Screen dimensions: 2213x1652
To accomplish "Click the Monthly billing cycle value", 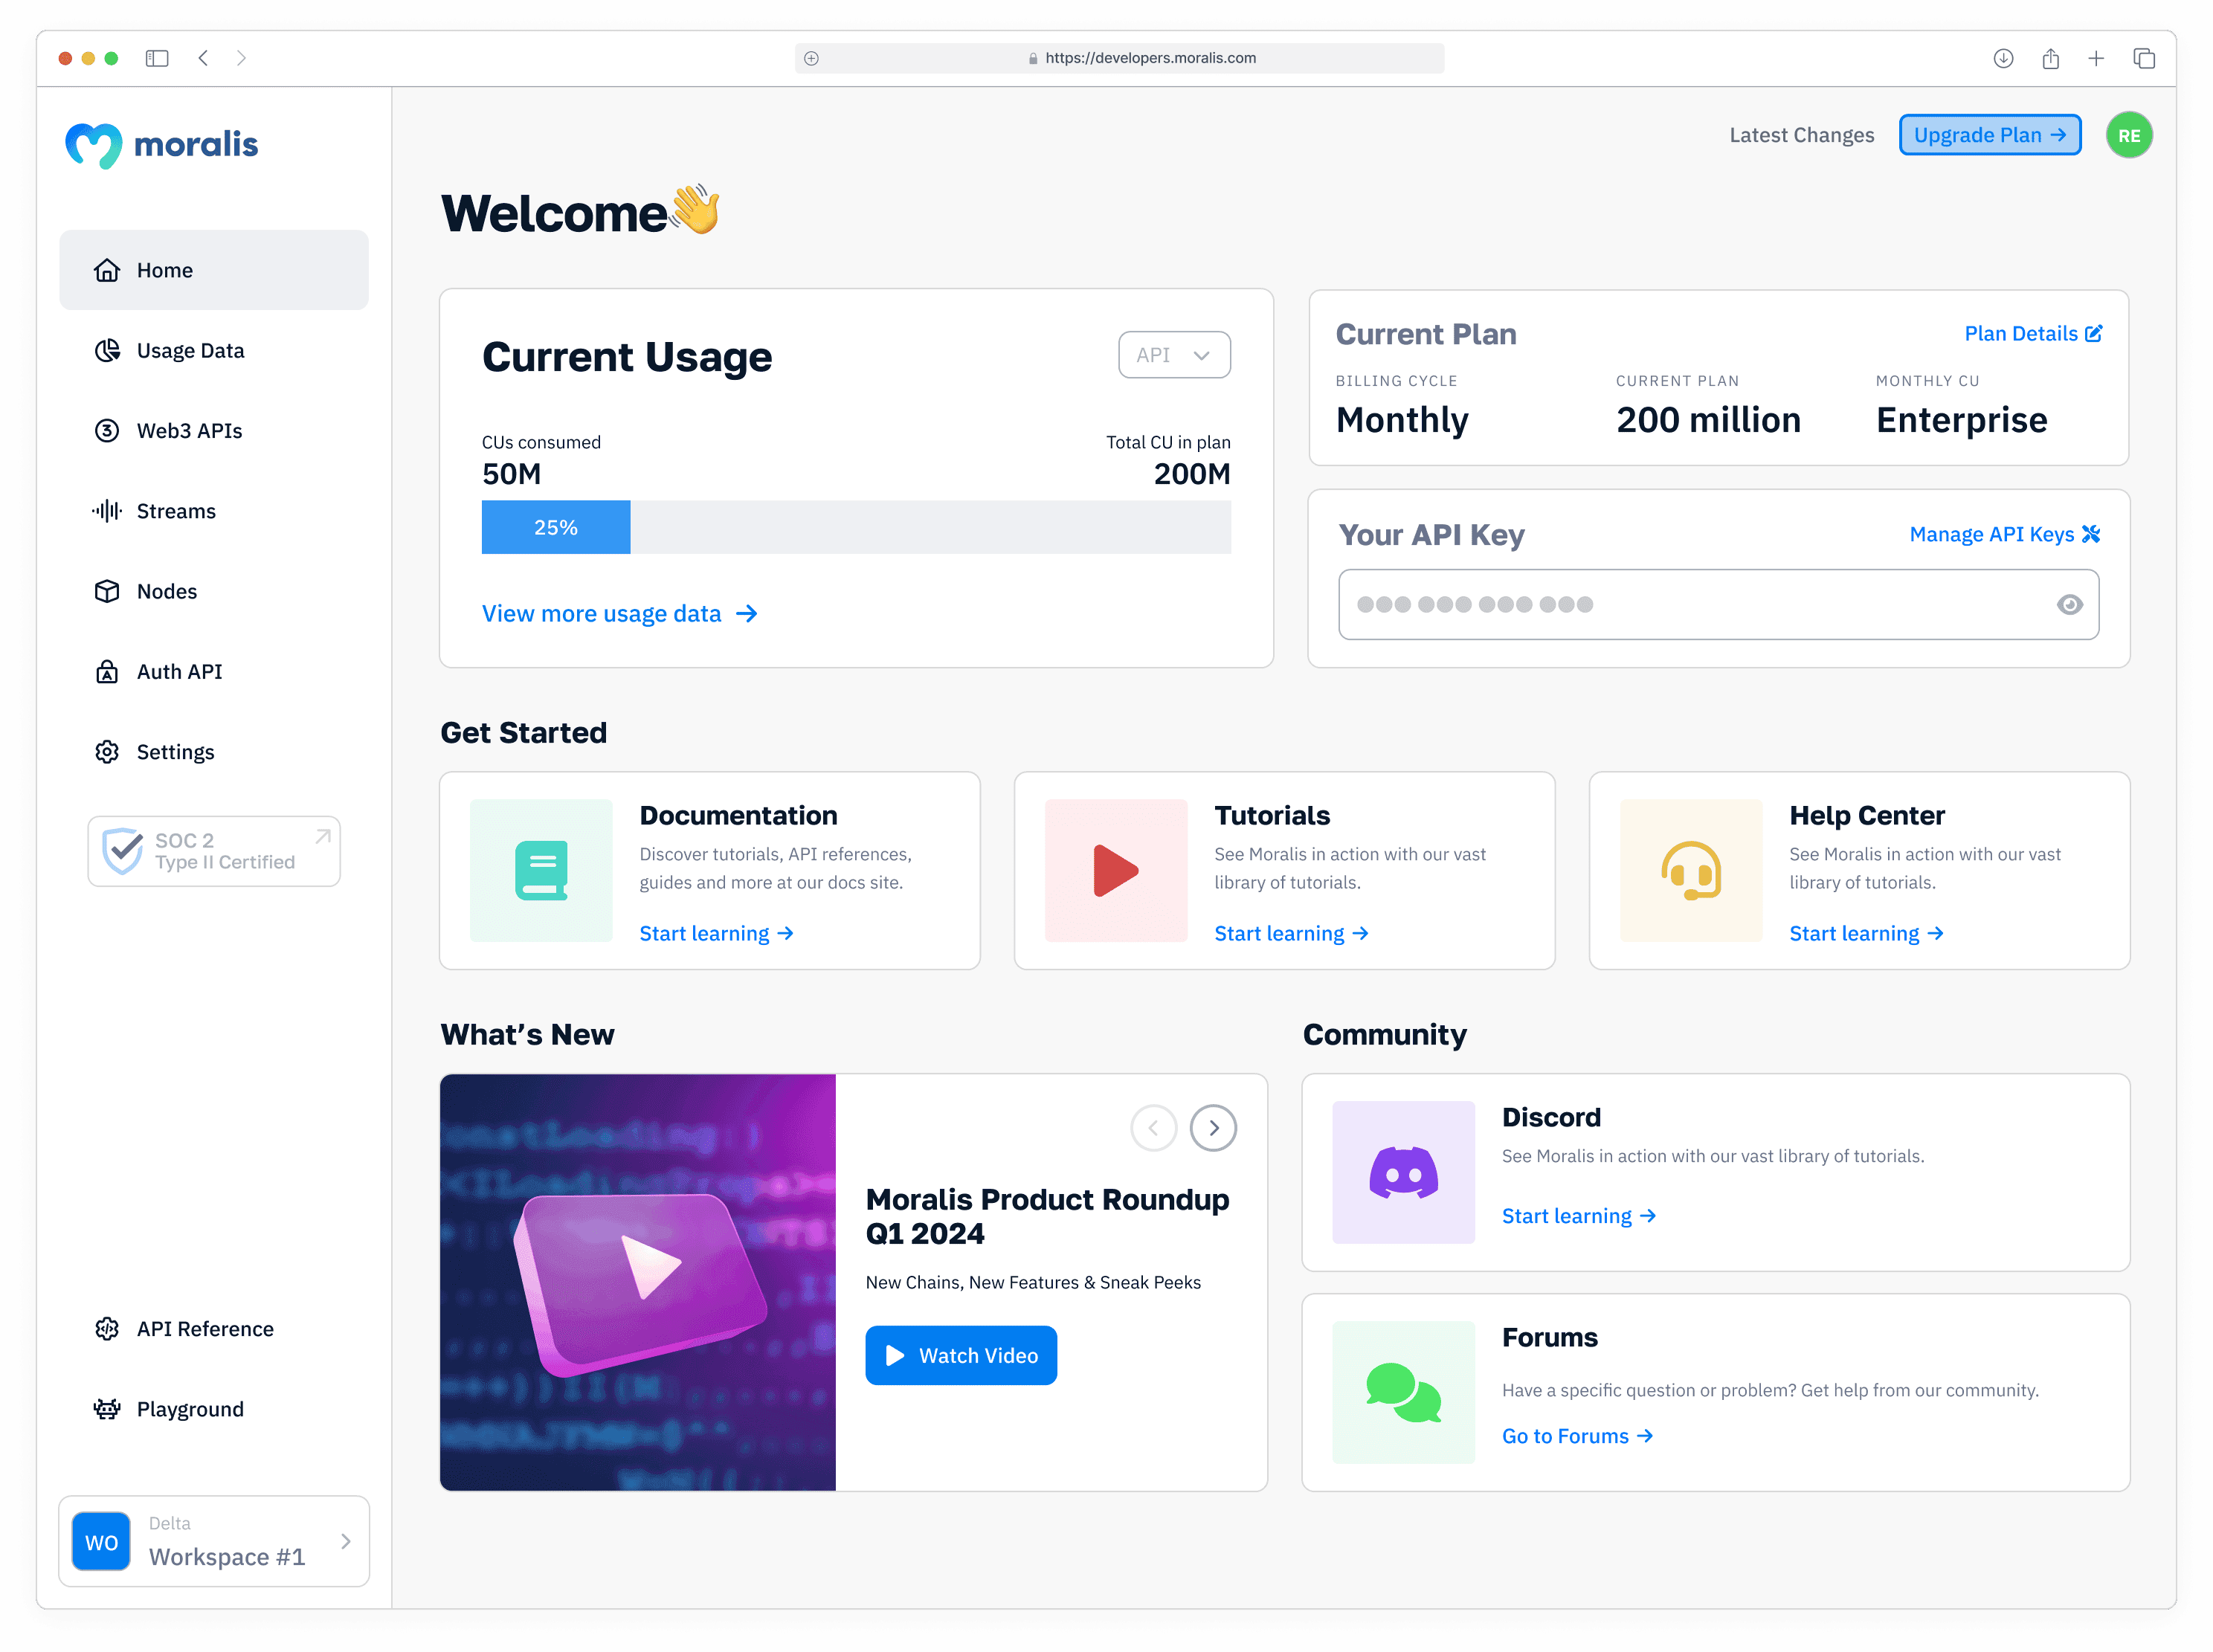I will pyautogui.click(x=1402, y=420).
